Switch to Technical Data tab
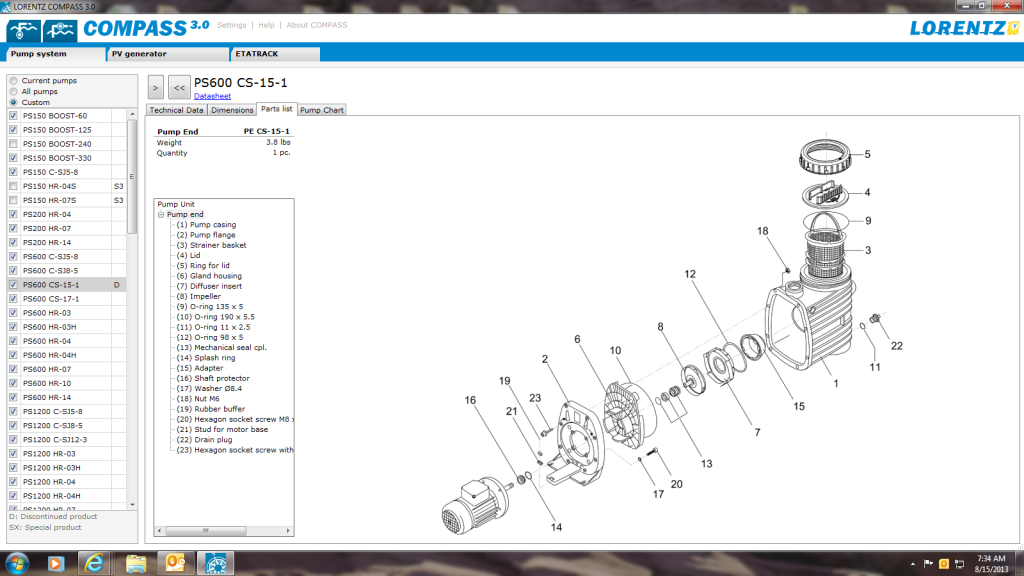This screenshot has height=576, width=1024. (x=176, y=110)
